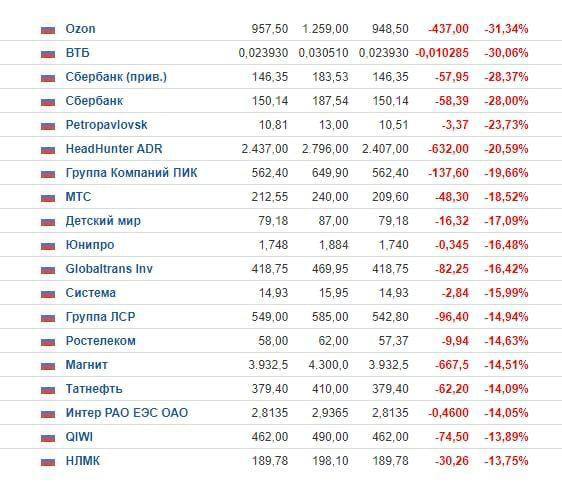Open the Сбербанк ordinary shares link
562x494 pixels.
point(94,101)
